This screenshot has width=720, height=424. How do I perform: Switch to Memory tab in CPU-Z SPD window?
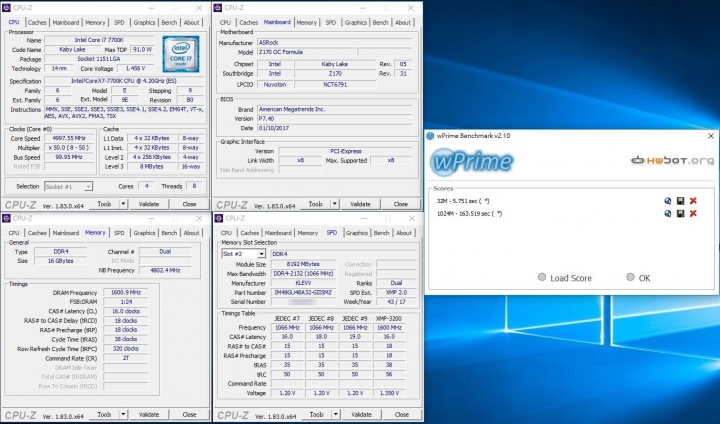coord(308,233)
